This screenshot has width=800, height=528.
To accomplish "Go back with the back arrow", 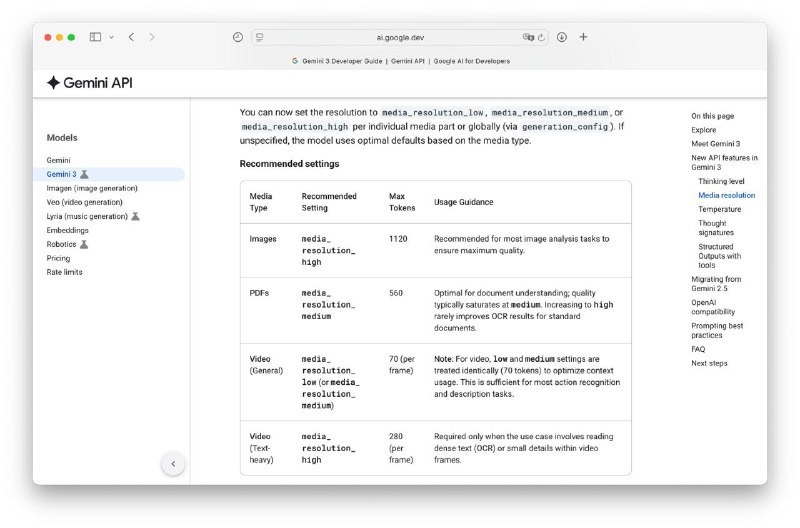I will coord(132,37).
